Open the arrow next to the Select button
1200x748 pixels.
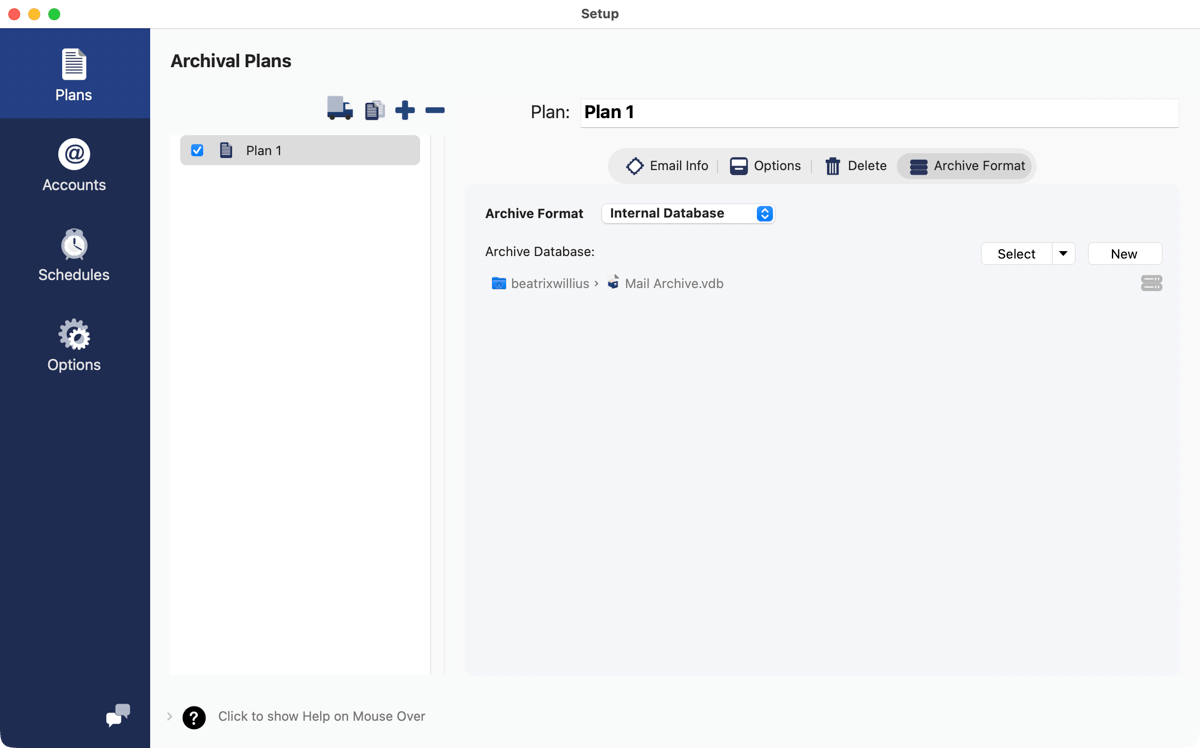[x=1063, y=253]
